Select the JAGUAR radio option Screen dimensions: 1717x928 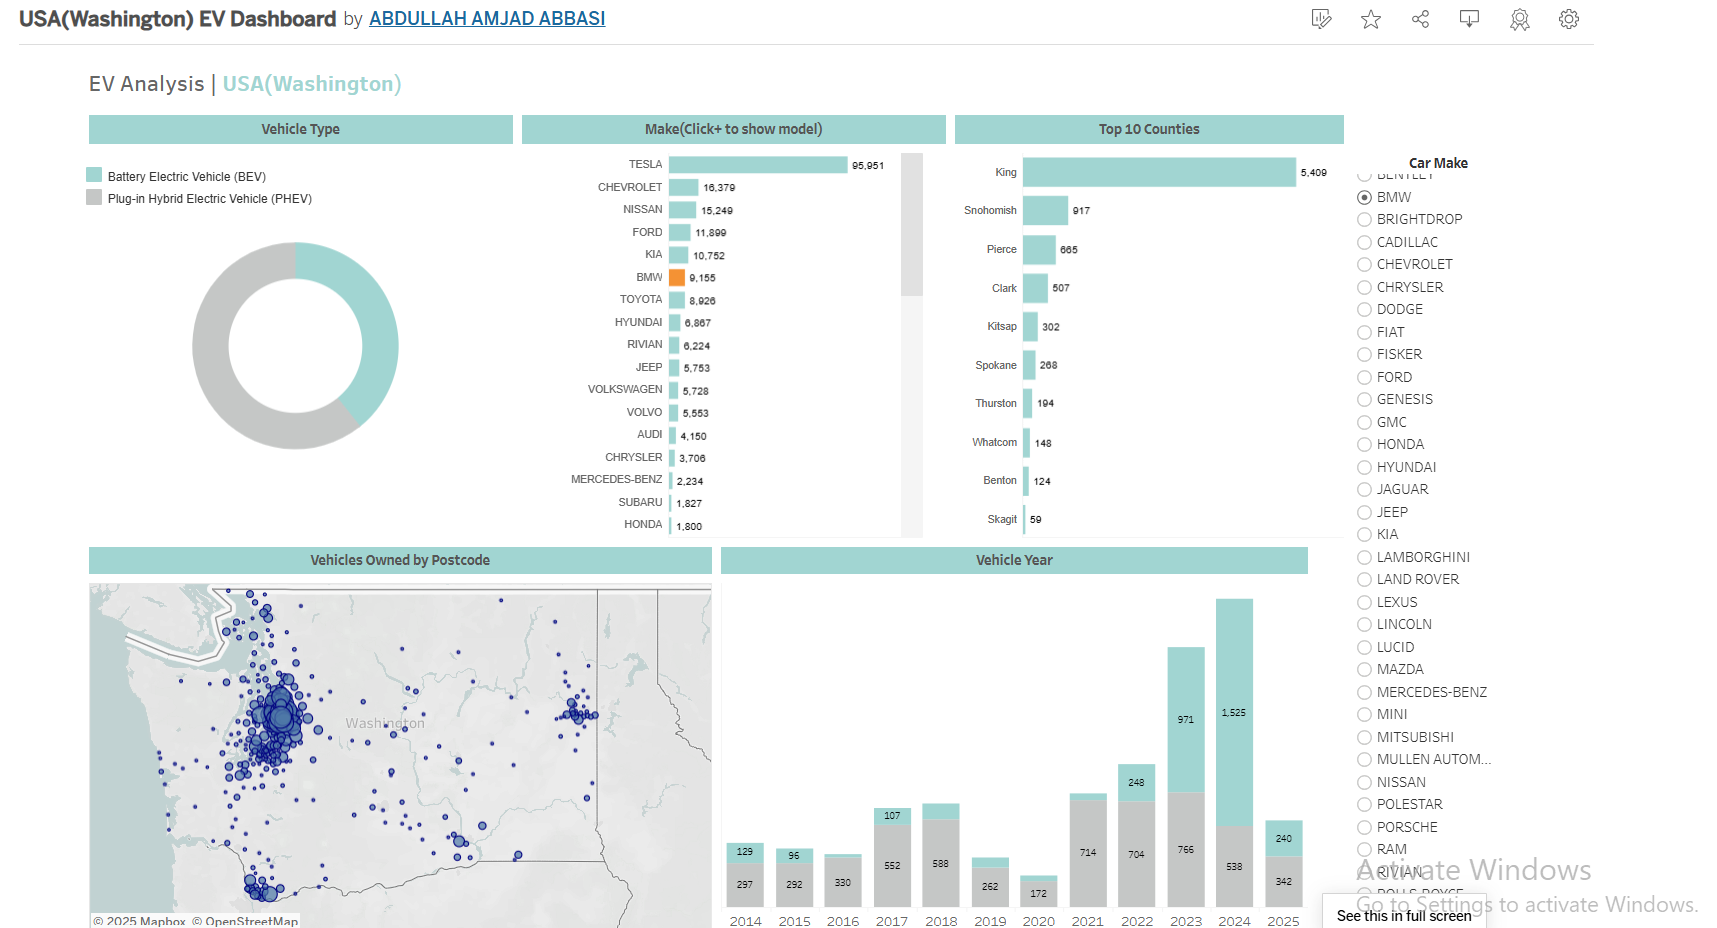point(1364,489)
